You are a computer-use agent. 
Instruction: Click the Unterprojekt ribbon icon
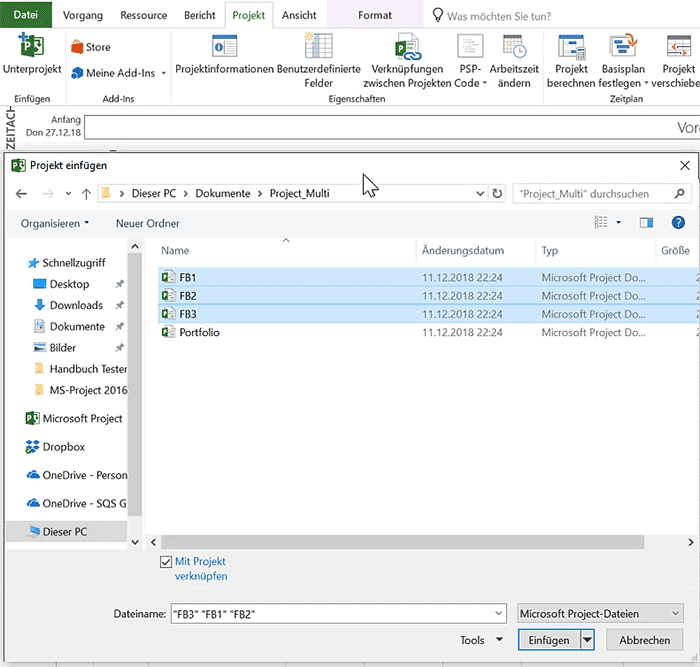tap(31, 48)
